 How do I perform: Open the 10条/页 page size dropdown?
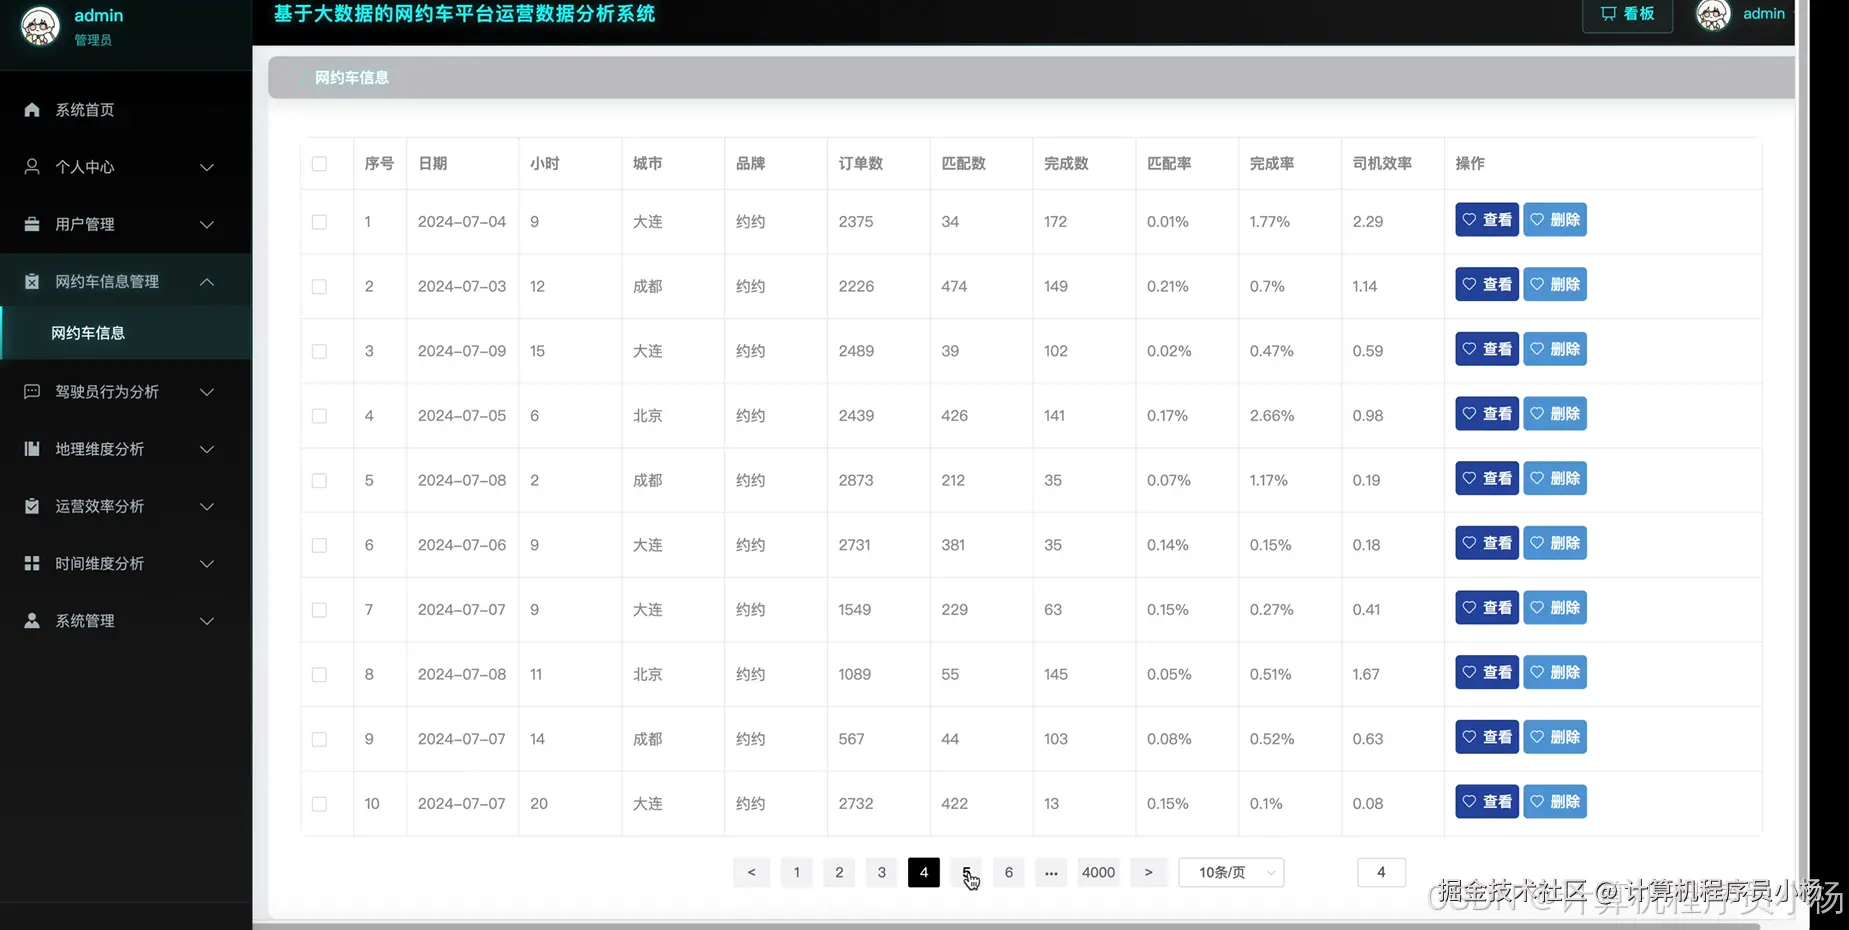pos(1231,872)
